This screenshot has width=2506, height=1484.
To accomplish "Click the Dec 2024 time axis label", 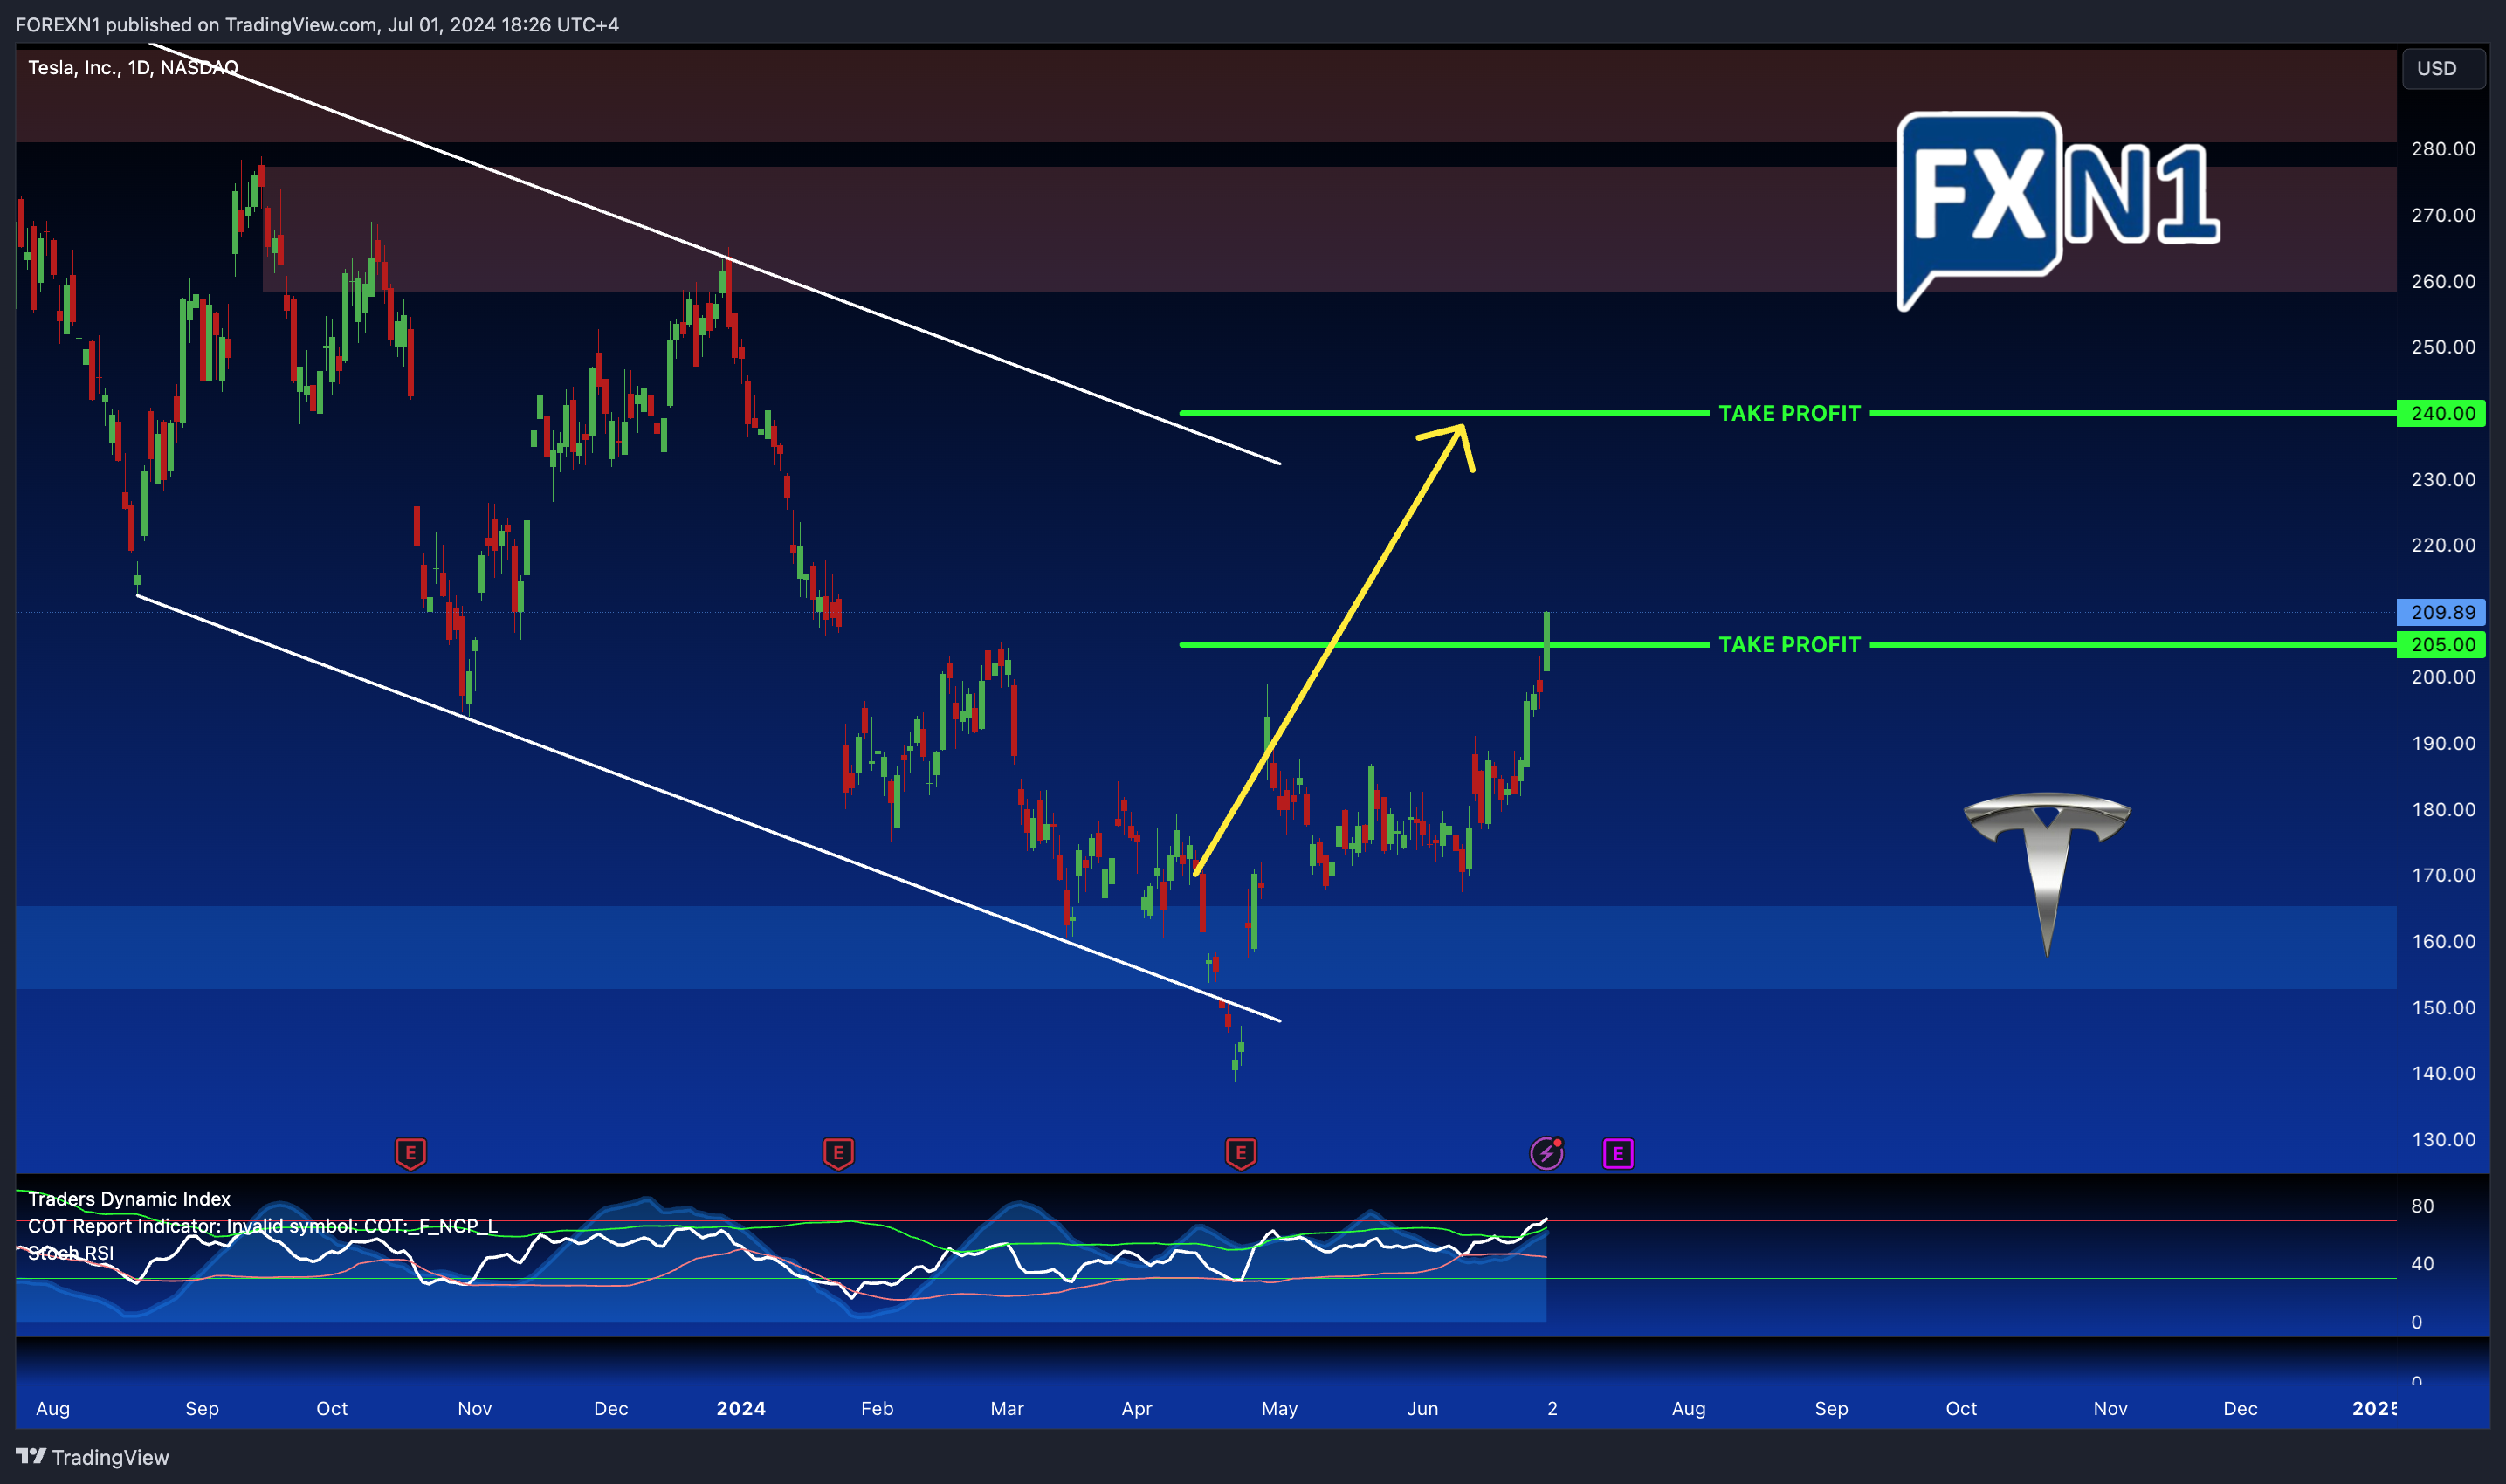I will [x=2239, y=1408].
